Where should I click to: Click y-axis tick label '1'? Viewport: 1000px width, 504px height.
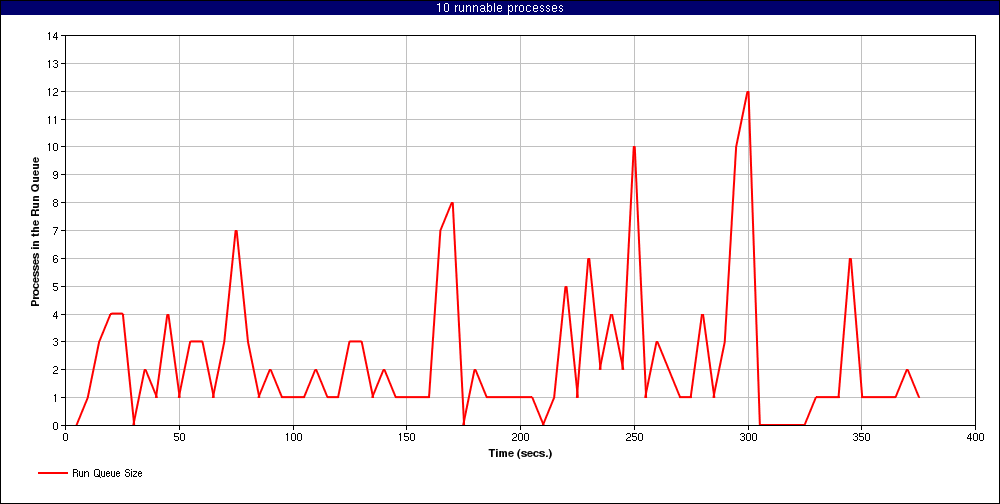click(55, 397)
